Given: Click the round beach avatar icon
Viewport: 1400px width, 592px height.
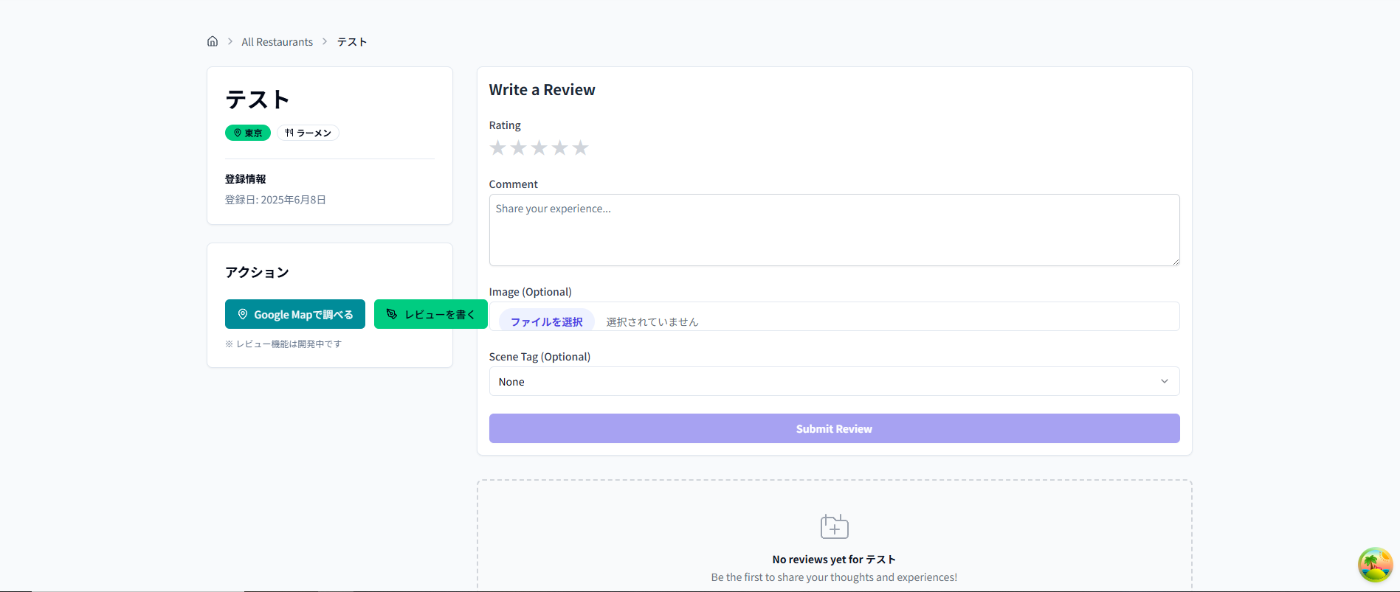Looking at the screenshot, I should (x=1375, y=565).
